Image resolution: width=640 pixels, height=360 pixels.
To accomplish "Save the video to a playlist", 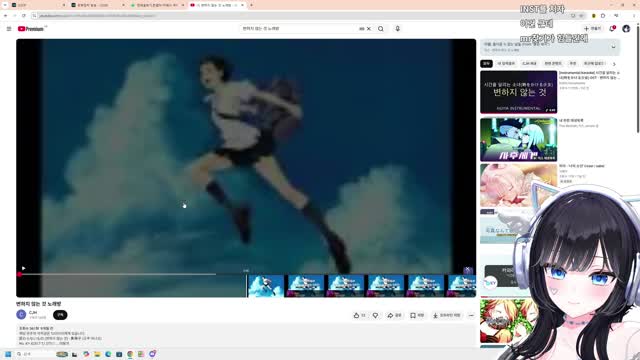I will (417, 315).
